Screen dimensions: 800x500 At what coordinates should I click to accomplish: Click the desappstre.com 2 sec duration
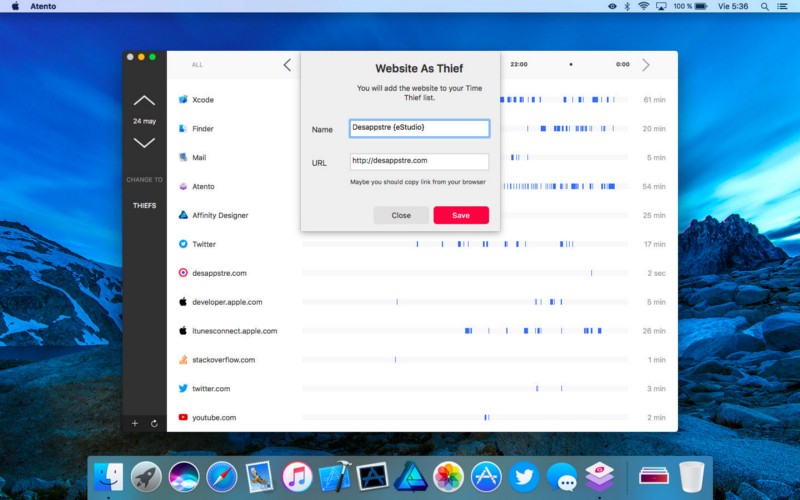pyautogui.click(x=657, y=273)
